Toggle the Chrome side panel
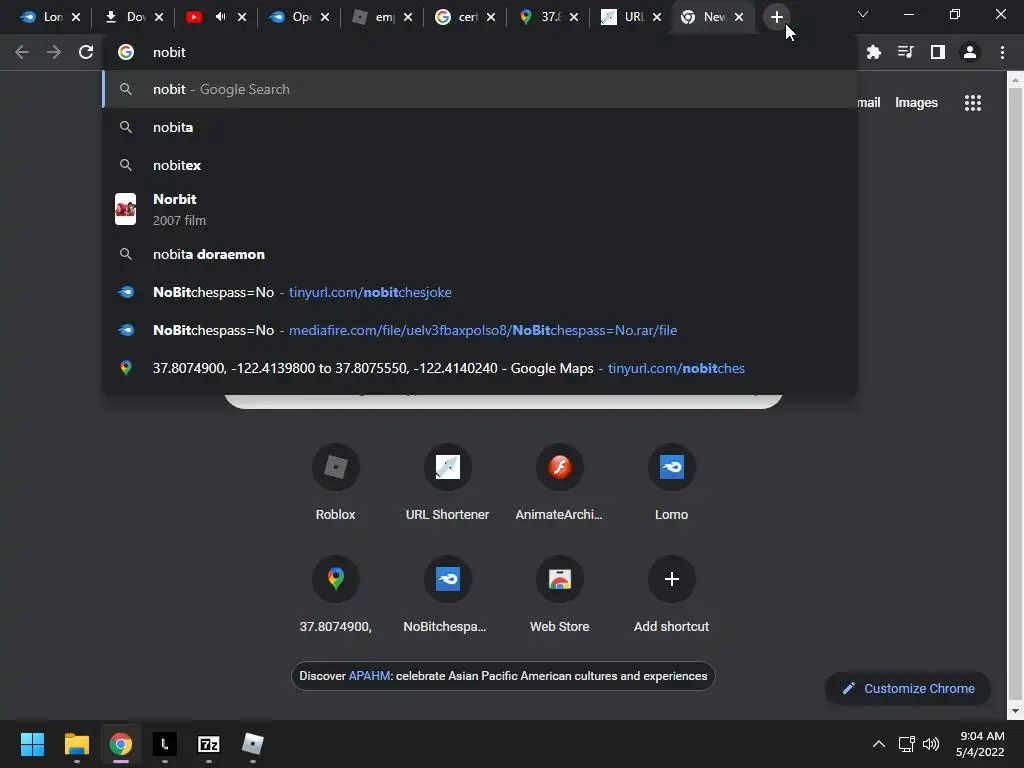 [x=938, y=52]
